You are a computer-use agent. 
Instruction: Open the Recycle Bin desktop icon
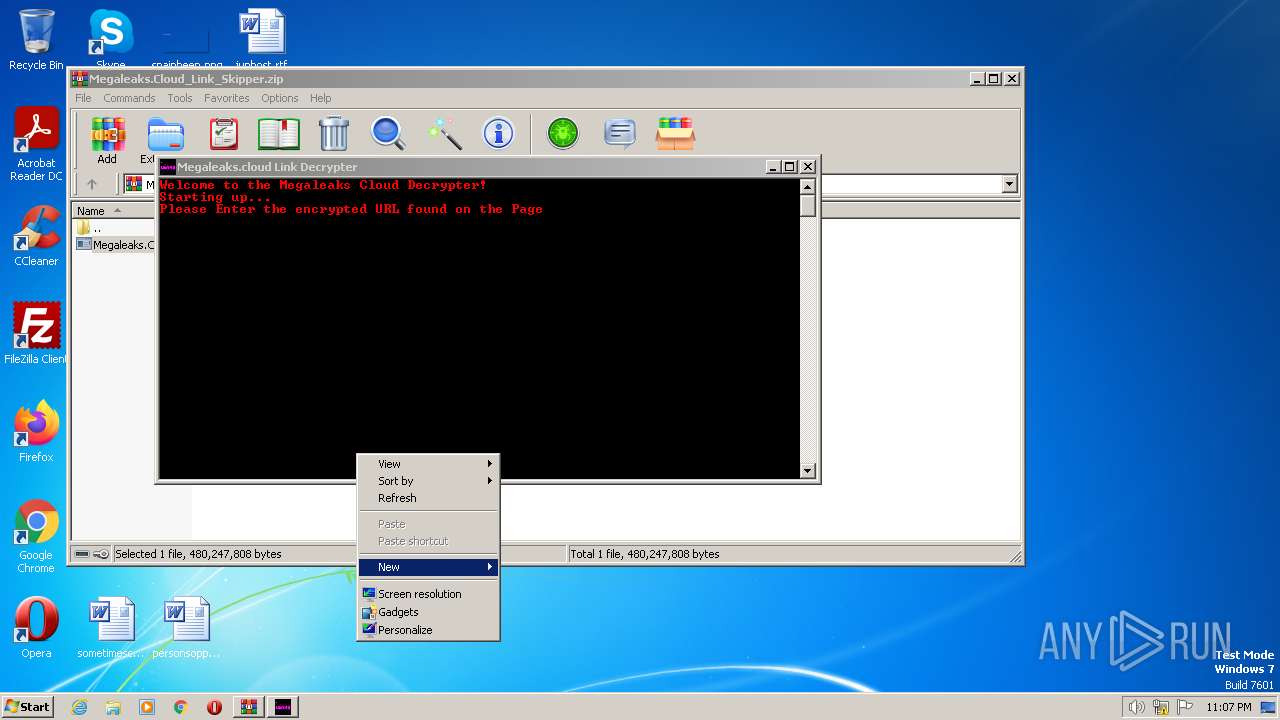click(36, 40)
